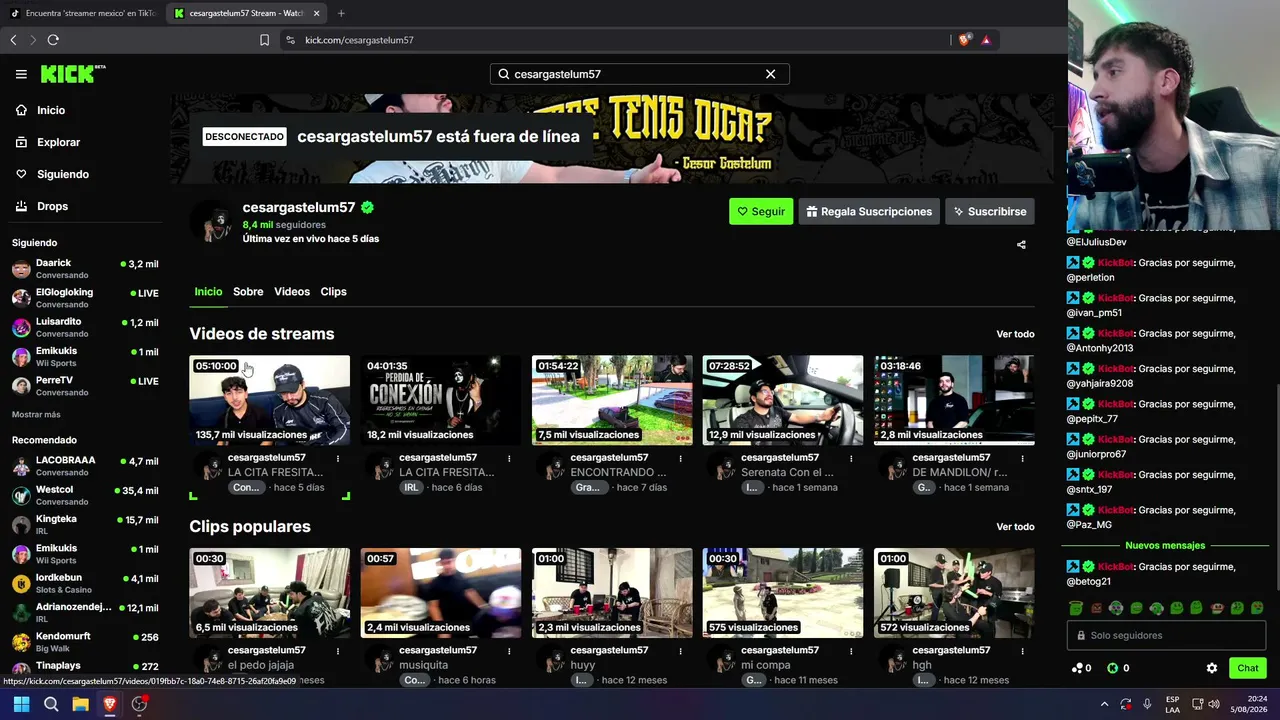
Task: Open Explorar in the sidebar
Action: (58, 142)
